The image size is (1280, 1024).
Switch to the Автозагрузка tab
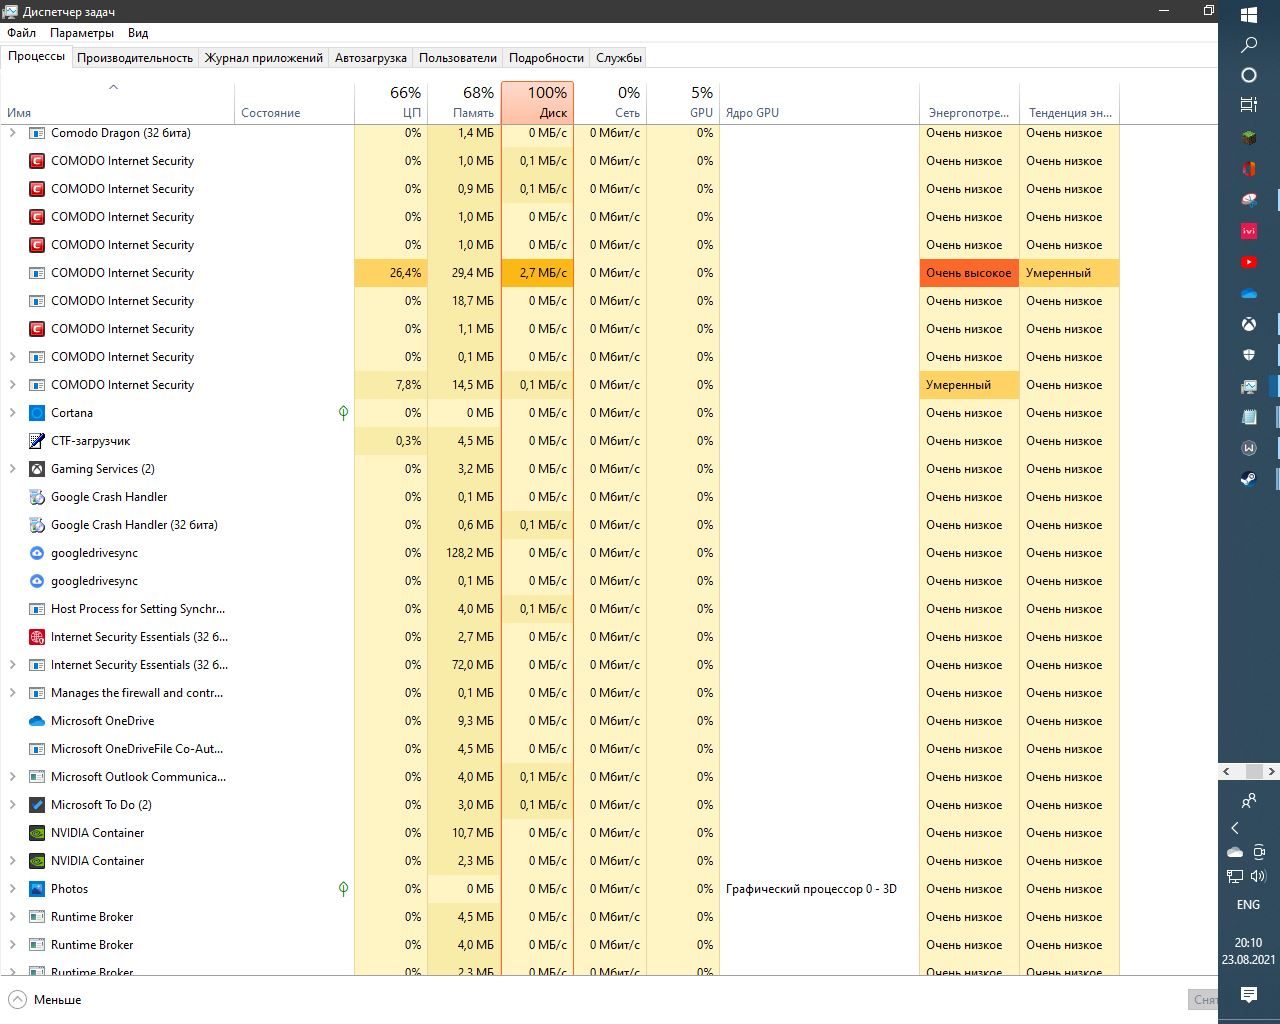click(x=371, y=58)
